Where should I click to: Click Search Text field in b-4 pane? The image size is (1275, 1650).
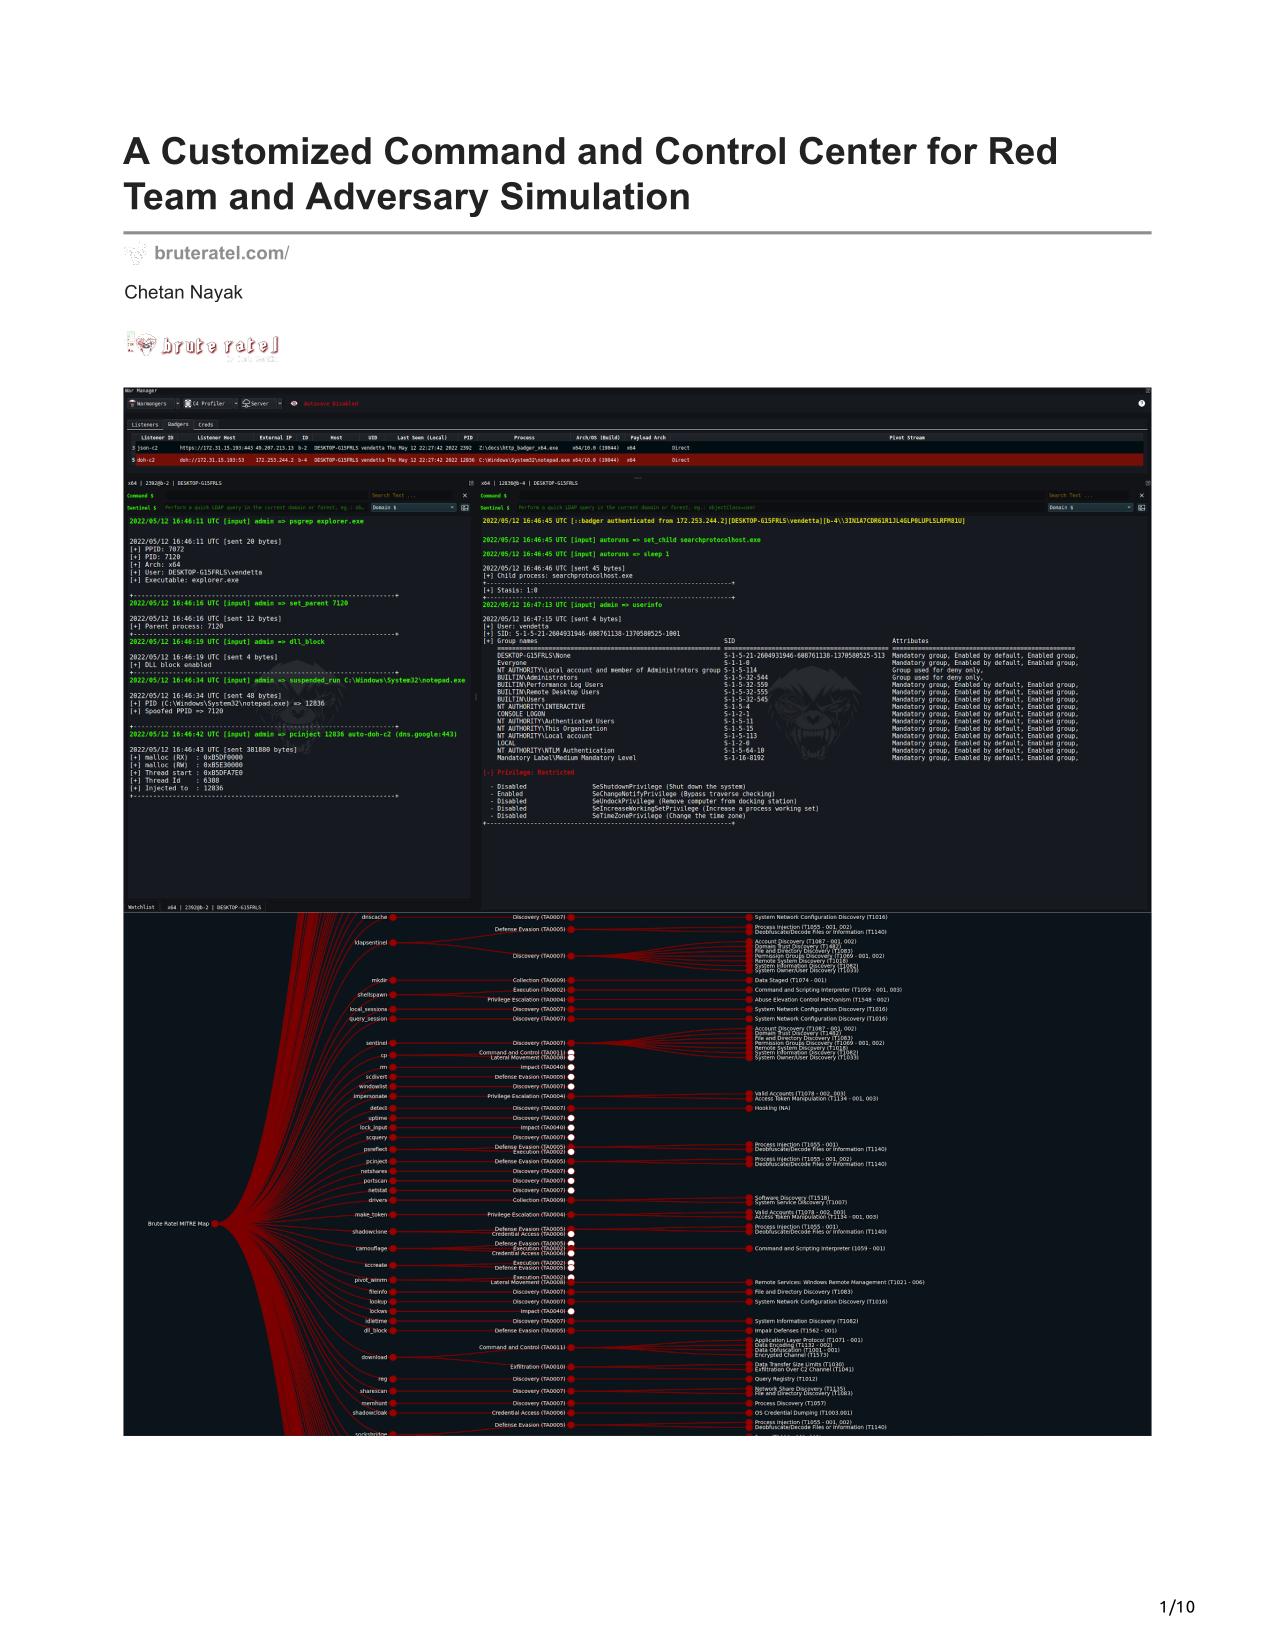click(x=1090, y=495)
